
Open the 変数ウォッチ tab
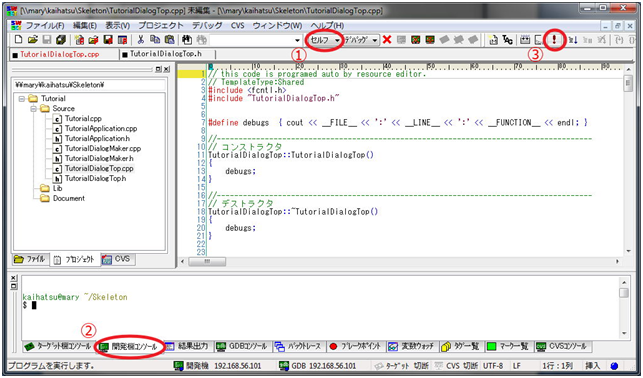point(412,346)
